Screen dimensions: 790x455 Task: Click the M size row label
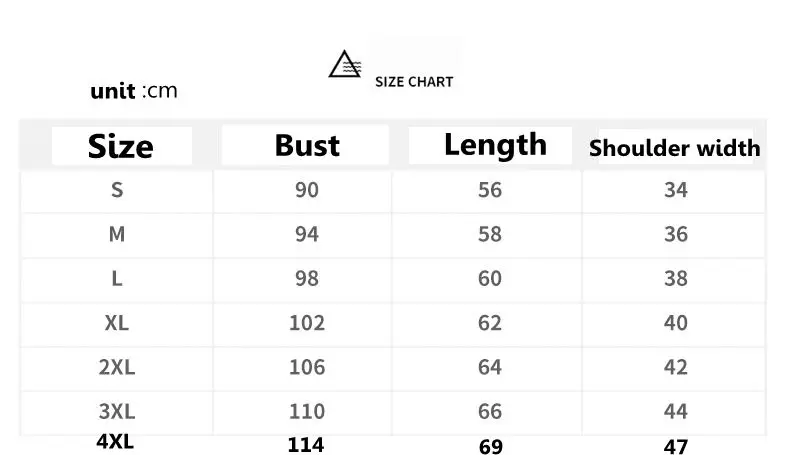[x=117, y=234]
